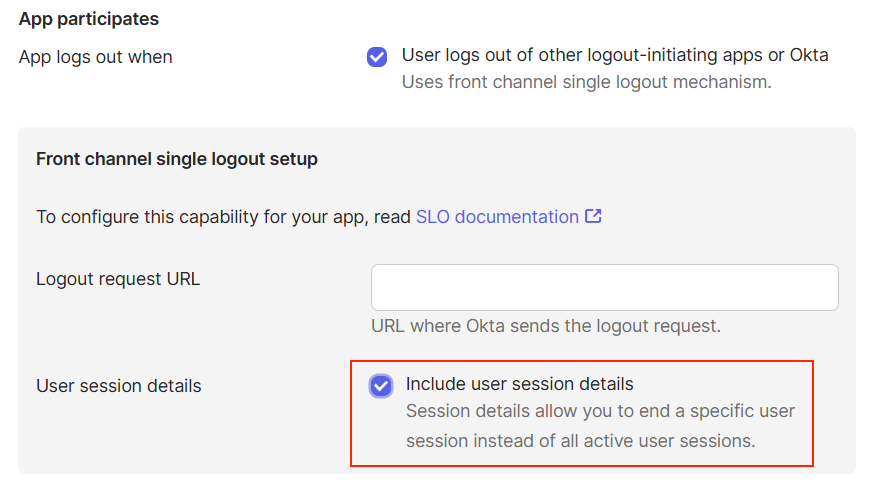Click the SLO documentation link
Image resolution: width=876 pixels, height=492 pixels.
[497, 216]
